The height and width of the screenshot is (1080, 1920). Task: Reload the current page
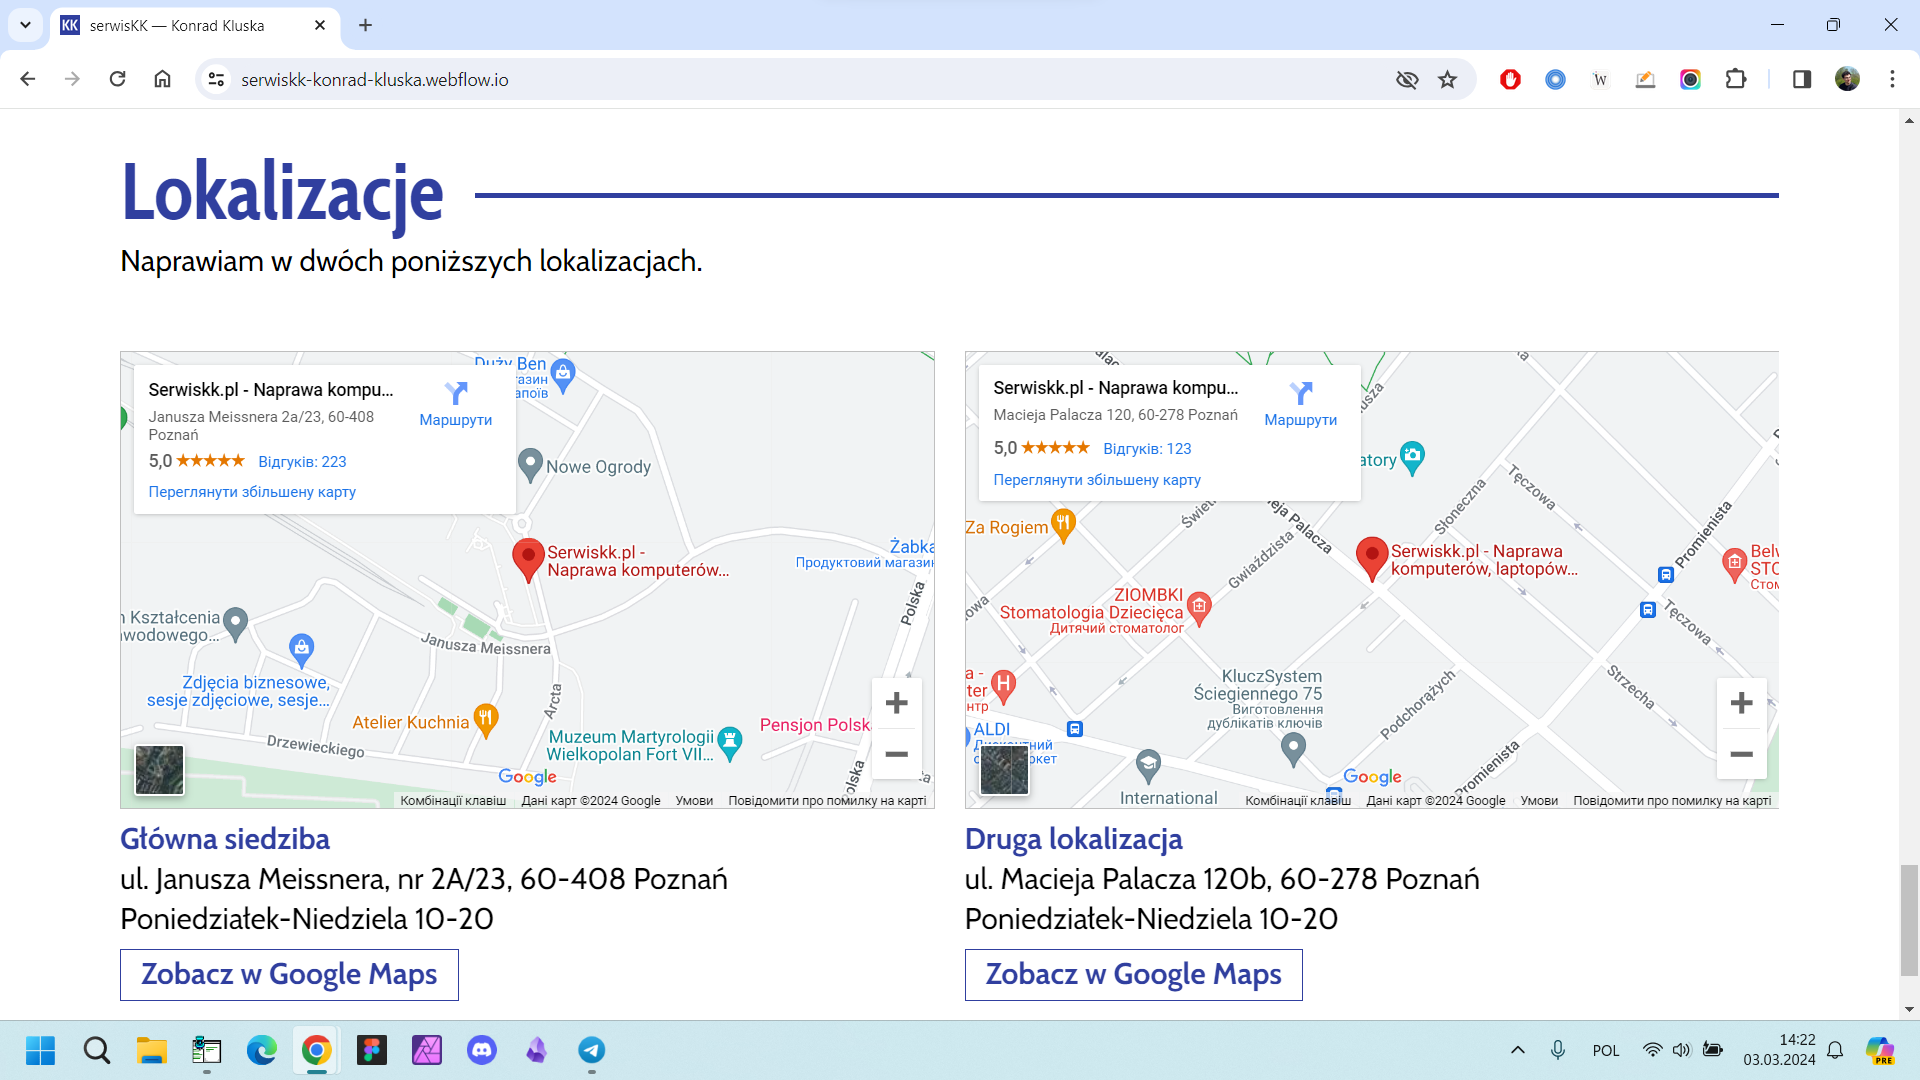117,79
